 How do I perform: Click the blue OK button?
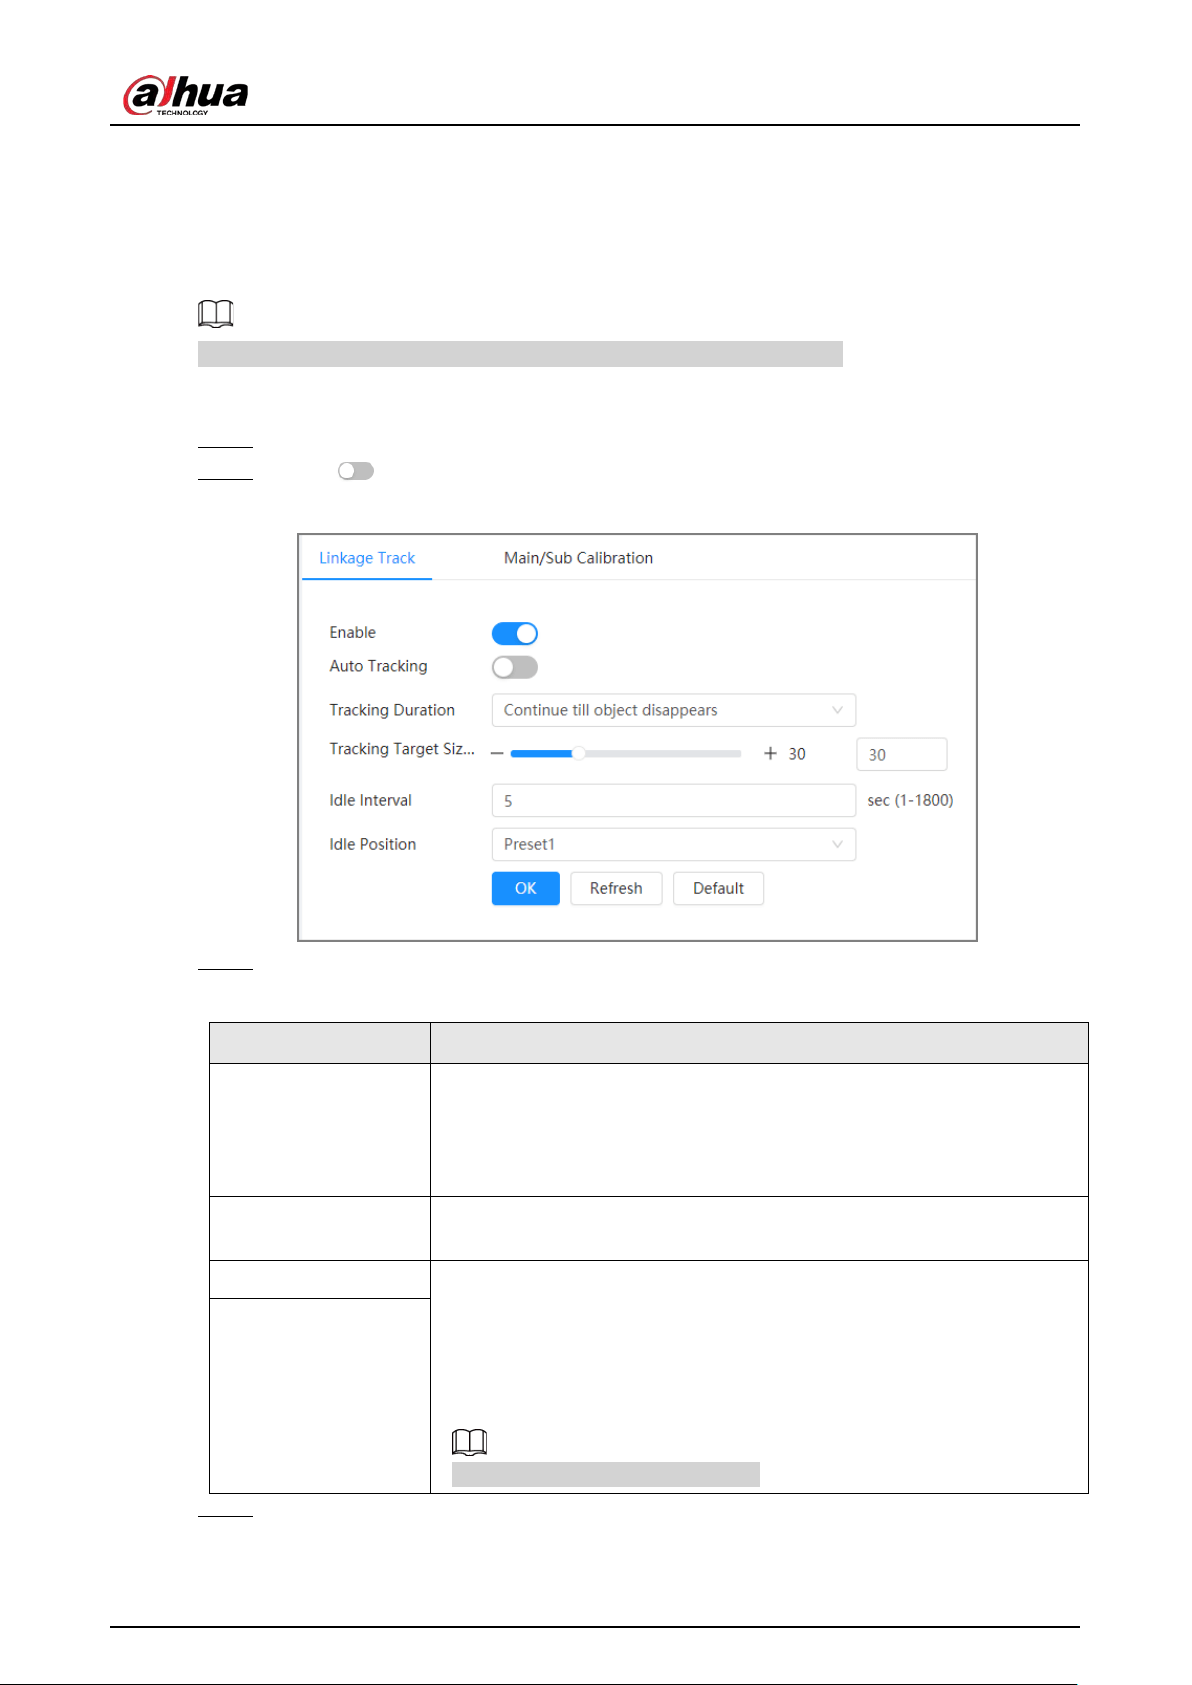click(526, 888)
